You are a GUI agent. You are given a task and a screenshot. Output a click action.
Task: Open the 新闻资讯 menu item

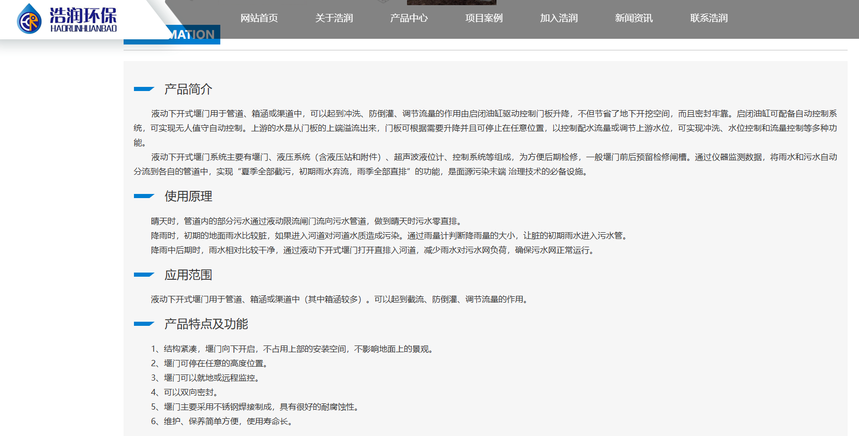634,18
